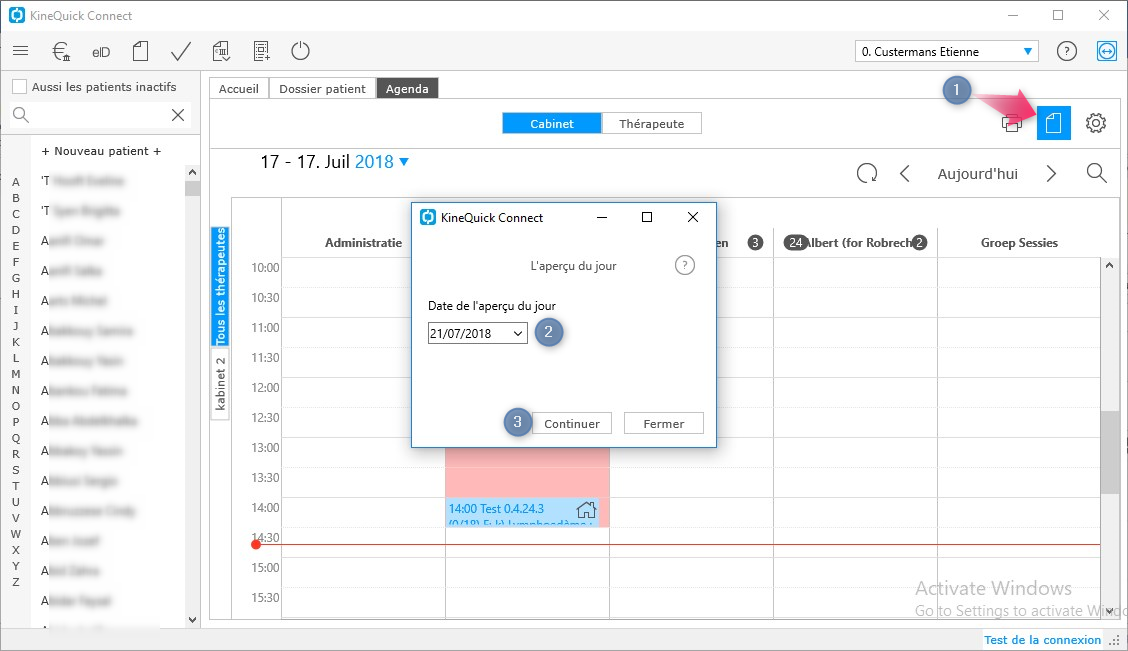Click the 10:00 time label
Screen dimensions: 1128x651
(x=265, y=268)
